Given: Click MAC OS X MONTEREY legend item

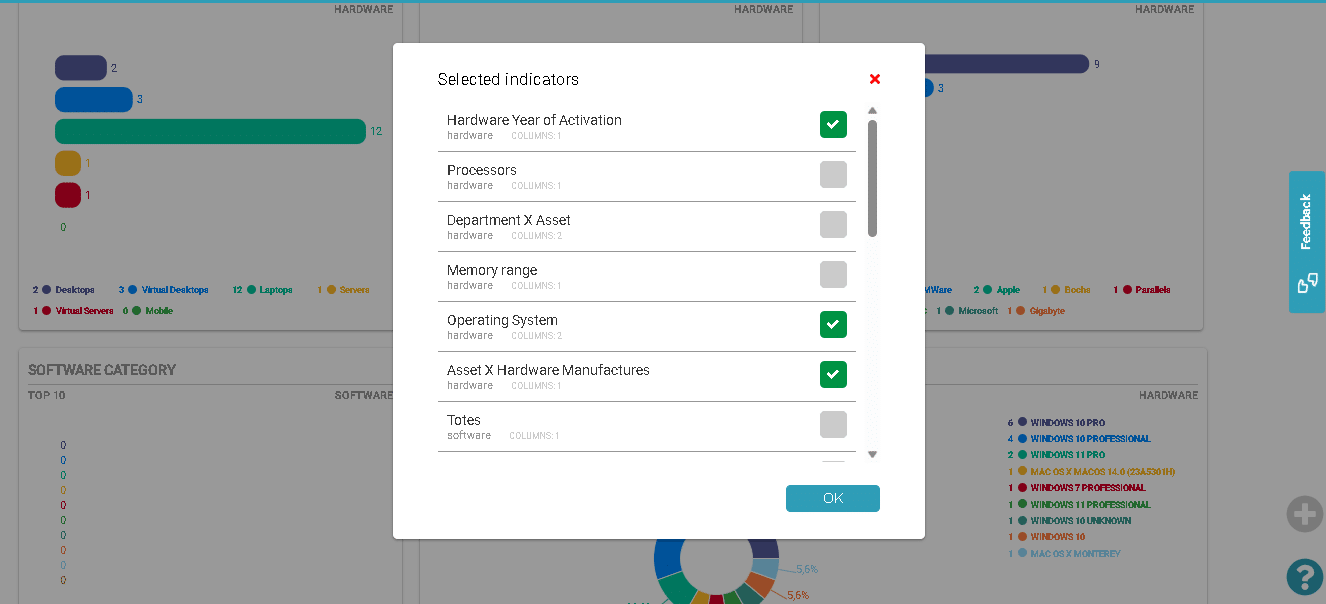Looking at the screenshot, I should [x=1064, y=553].
